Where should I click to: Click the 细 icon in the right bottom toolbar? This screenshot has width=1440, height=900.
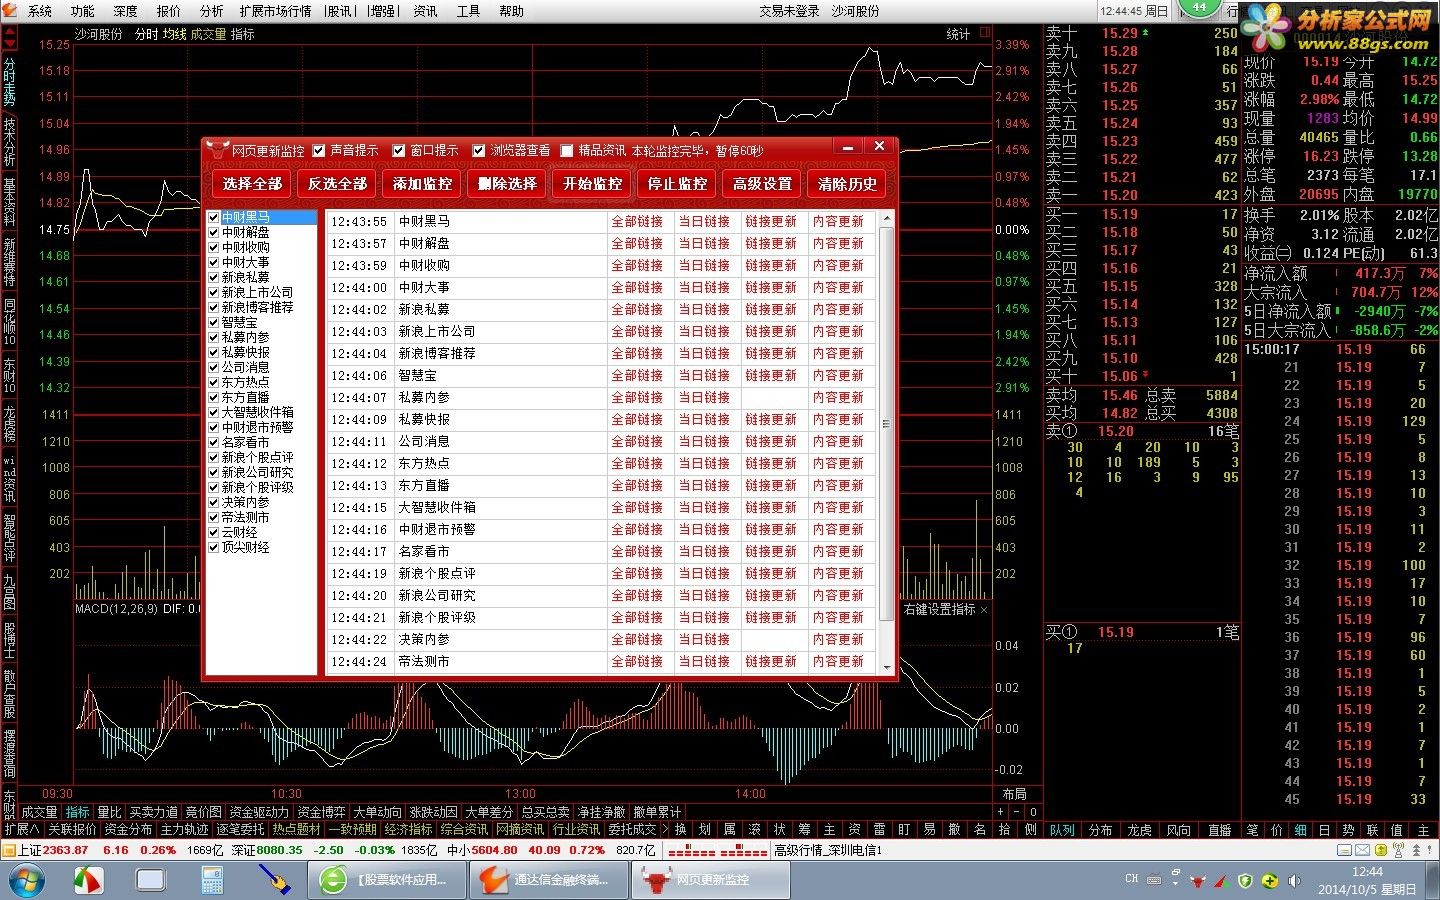pos(1300,830)
